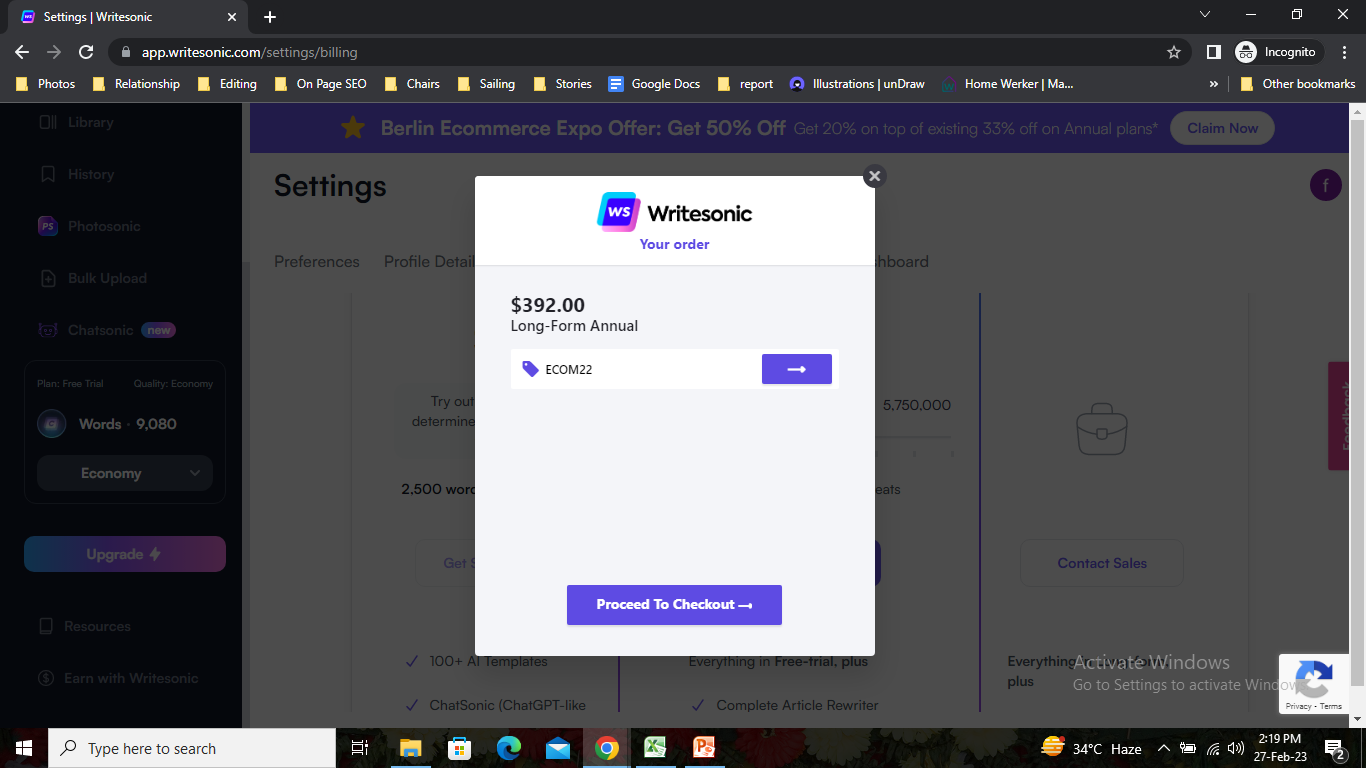Expand hidden bookmarks chevron
The image size is (1366, 768).
(x=1214, y=84)
